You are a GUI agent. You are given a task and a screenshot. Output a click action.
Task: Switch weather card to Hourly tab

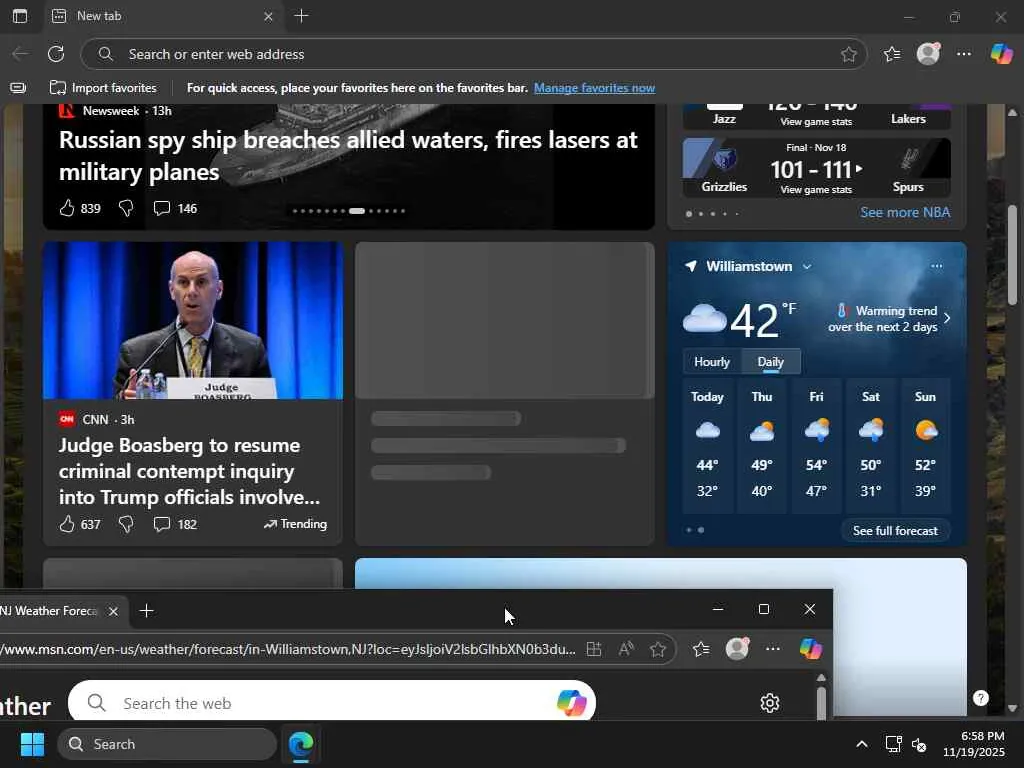(712, 362)
